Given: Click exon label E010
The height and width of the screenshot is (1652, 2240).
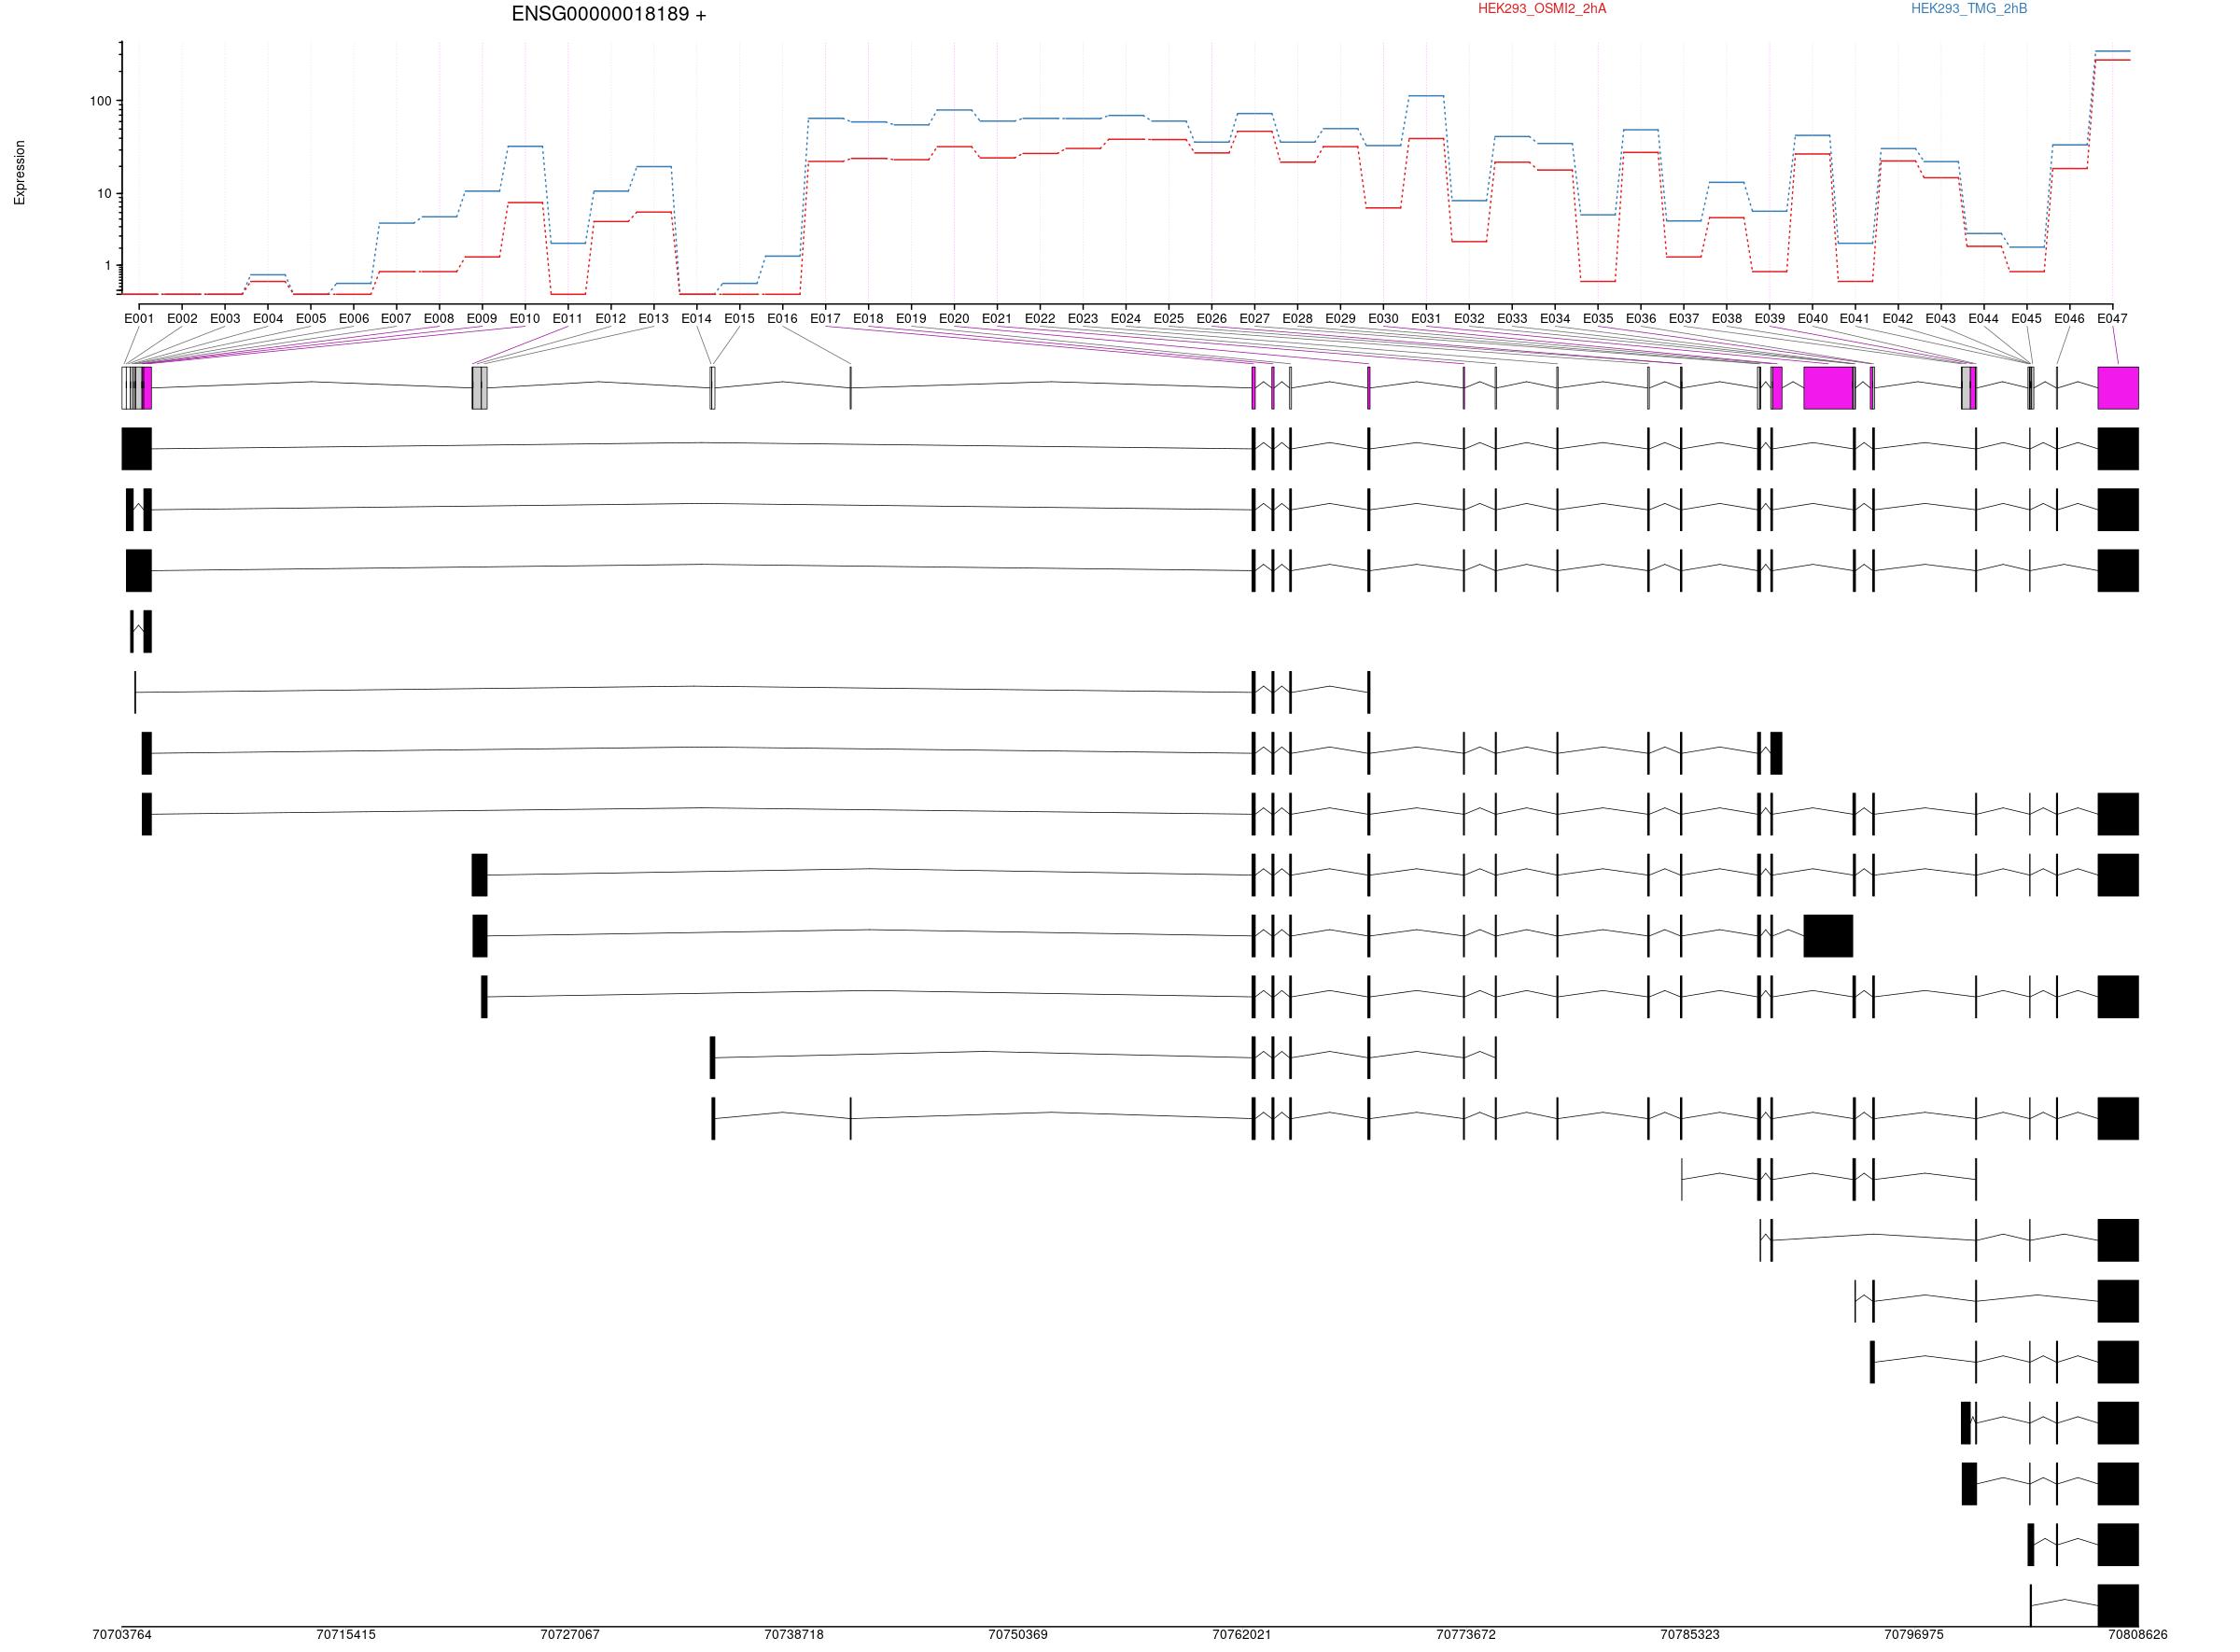Looking at the screenshot, I should point(525,319).
